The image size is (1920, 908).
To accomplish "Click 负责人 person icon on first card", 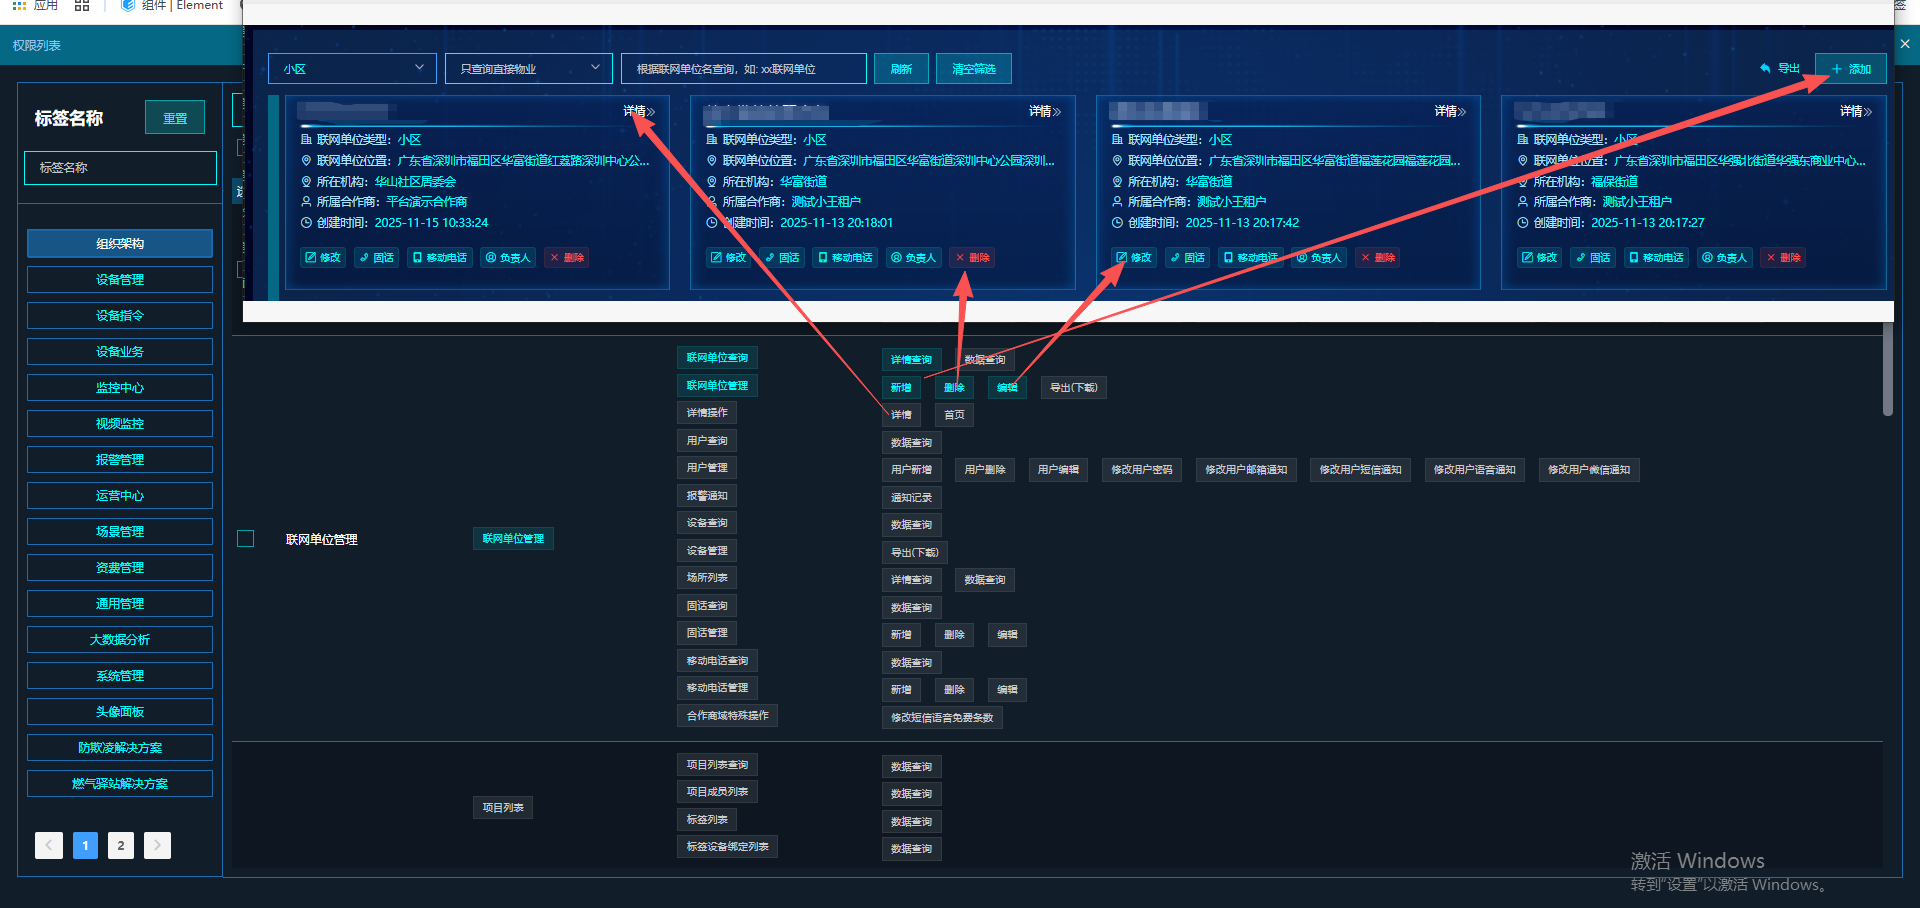I will pyautogui.click(x=491, y=258).
